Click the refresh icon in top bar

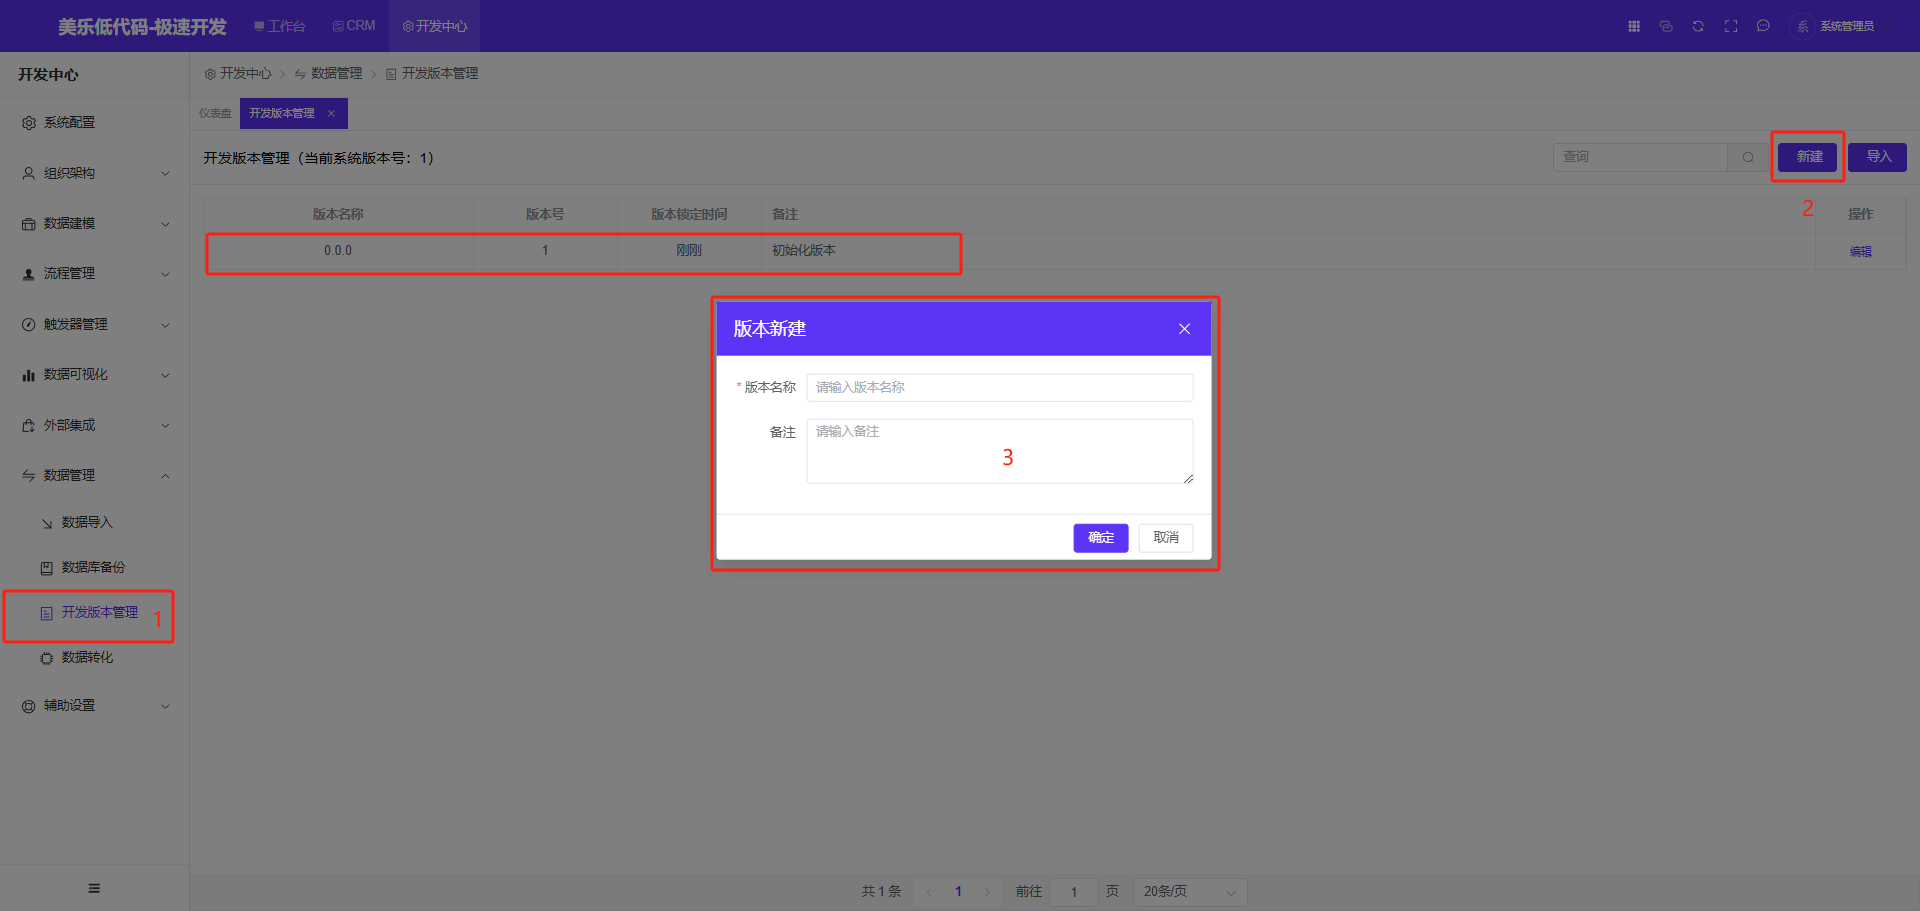pos(1698,26)
